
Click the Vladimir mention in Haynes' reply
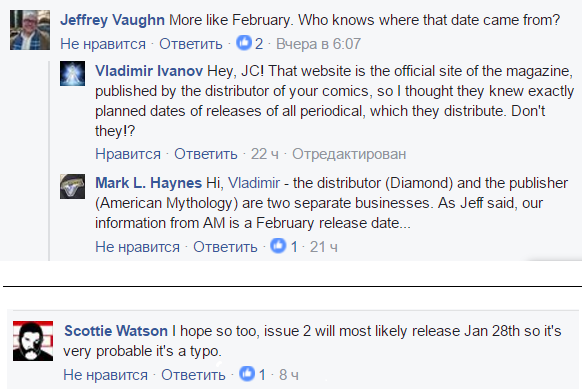click(254, 183)
